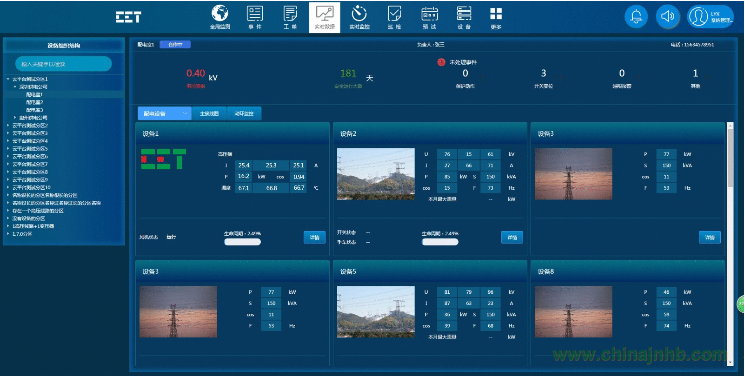Open the 工单 work order icon

(x=290, y=17)
